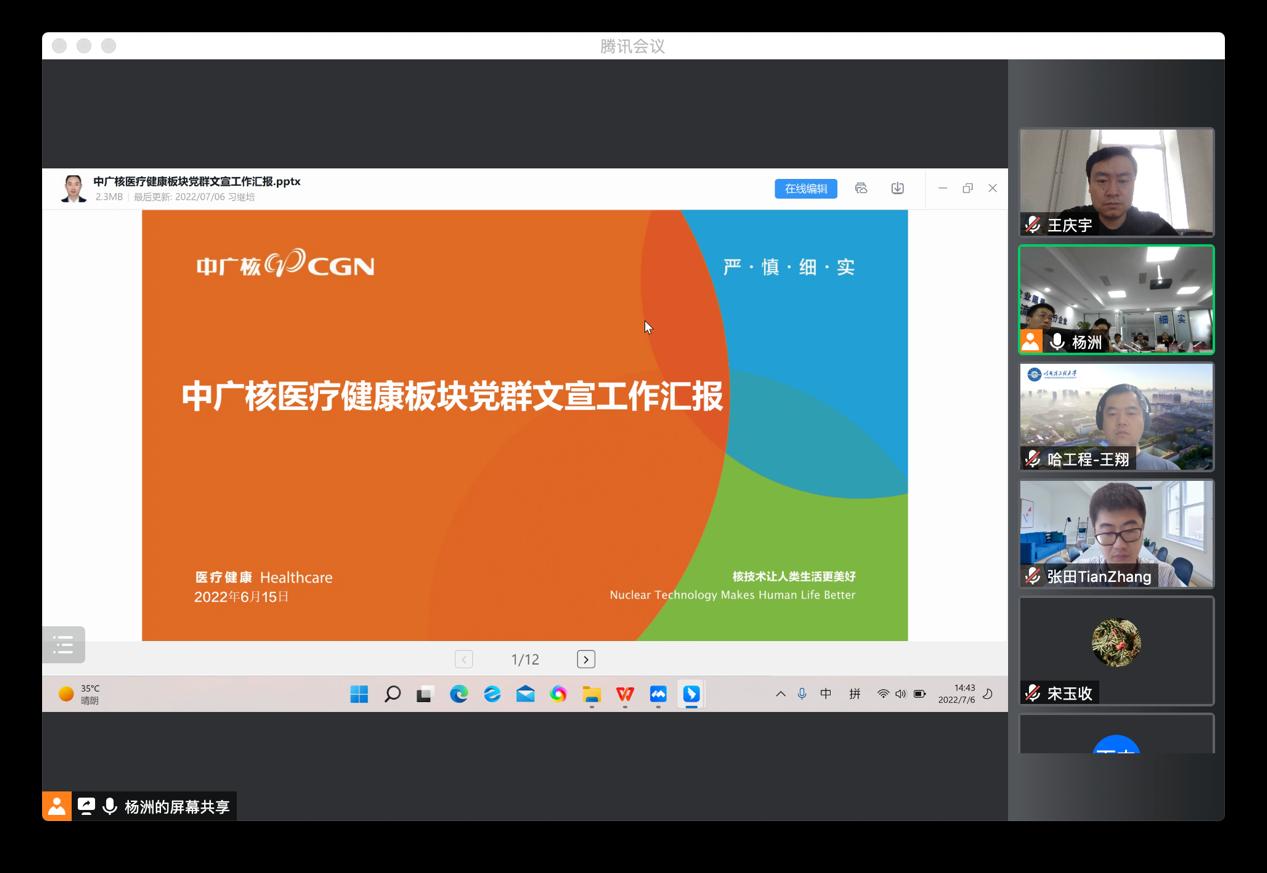Open File Explorer folder icon
The width and height of the screenshot is (1267, 873).
point(592,694)
